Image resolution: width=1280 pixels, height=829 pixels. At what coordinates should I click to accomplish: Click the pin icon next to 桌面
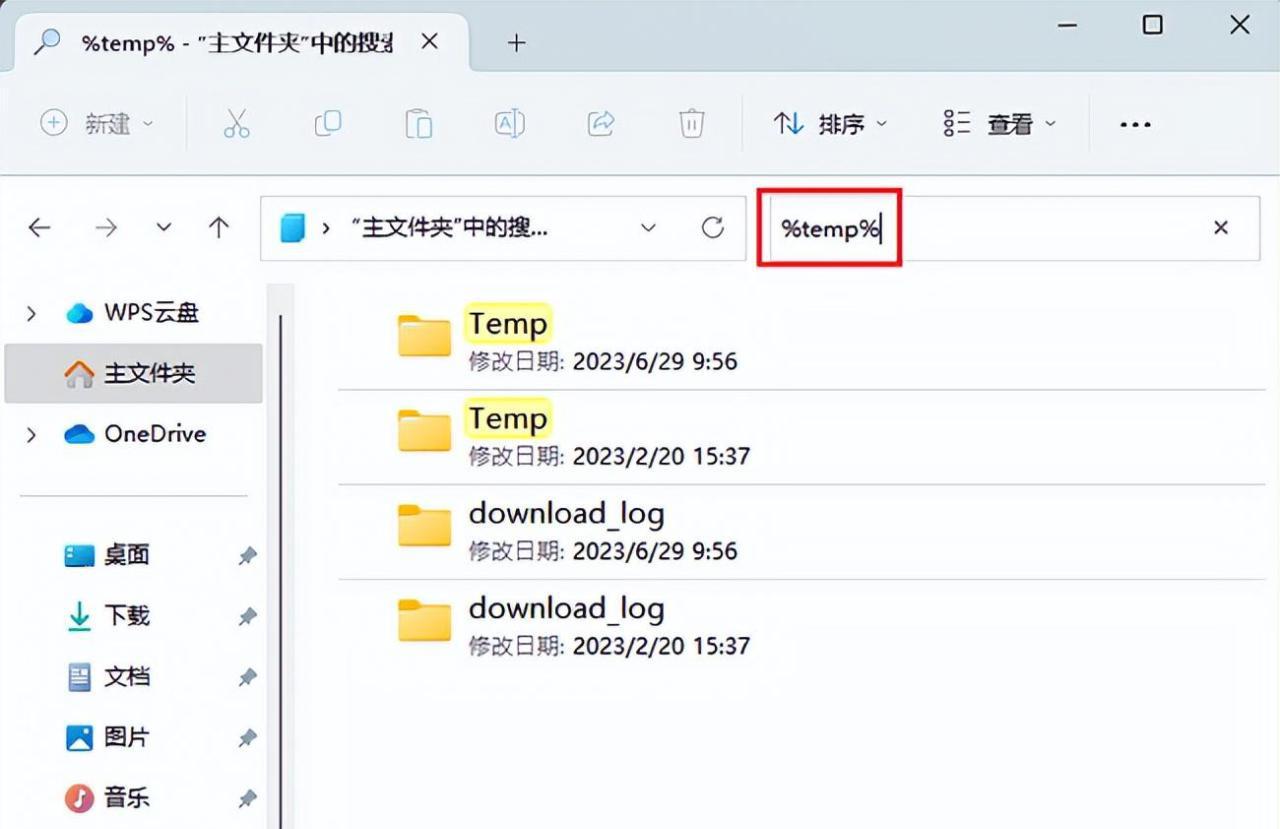pos(247,556)
